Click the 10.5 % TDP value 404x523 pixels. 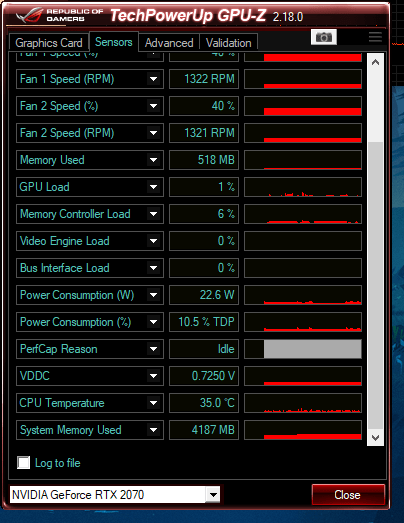coord(204,322)
